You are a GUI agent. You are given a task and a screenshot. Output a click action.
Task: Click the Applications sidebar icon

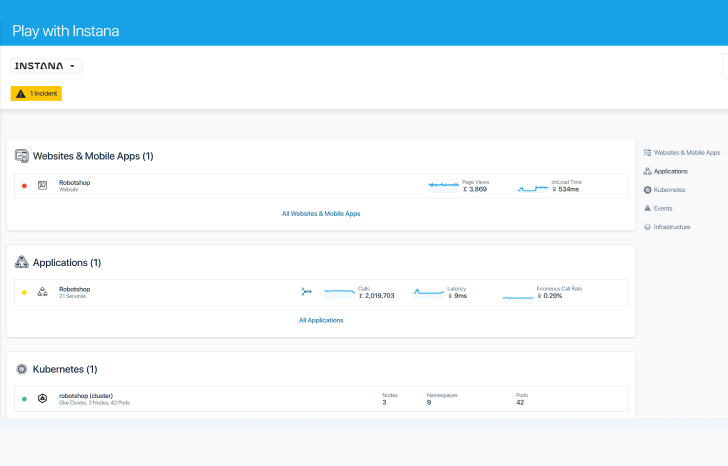(647, 171)
